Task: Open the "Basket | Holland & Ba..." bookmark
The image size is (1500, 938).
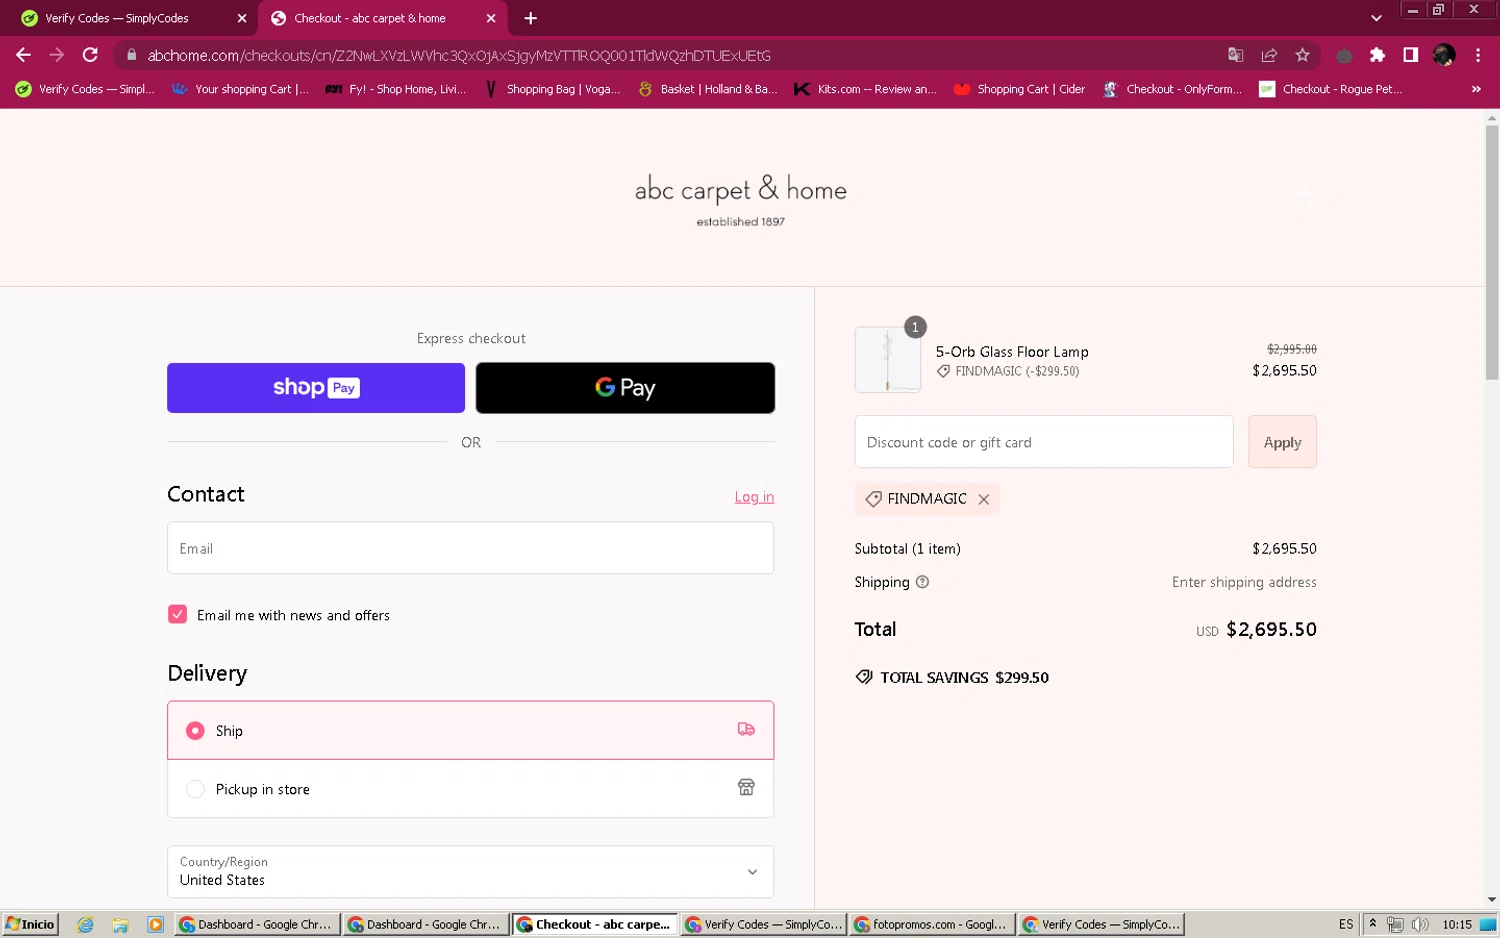Action: [708, 89]
